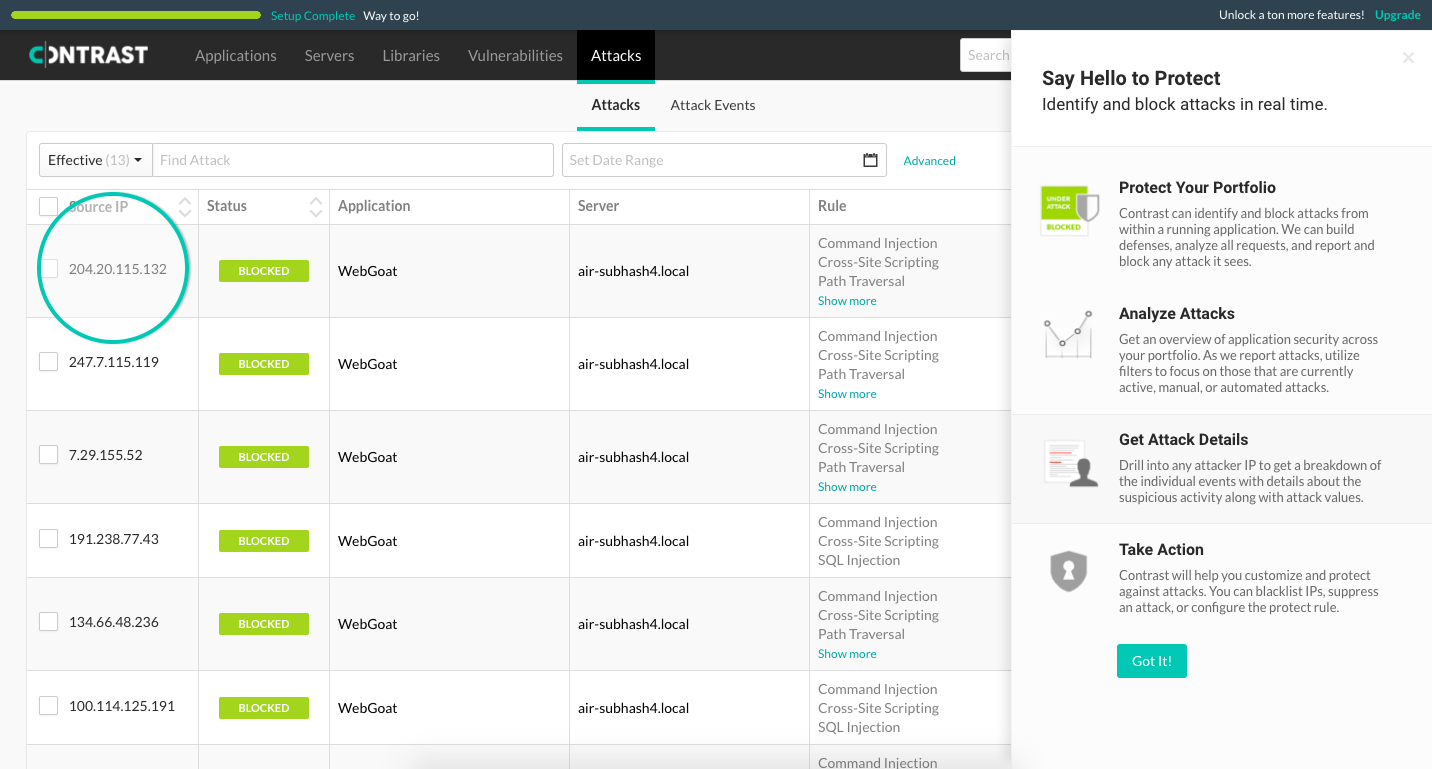
Task: Click the Protect Your Portfolio blocked icon
Action: tap(1070, 210)
